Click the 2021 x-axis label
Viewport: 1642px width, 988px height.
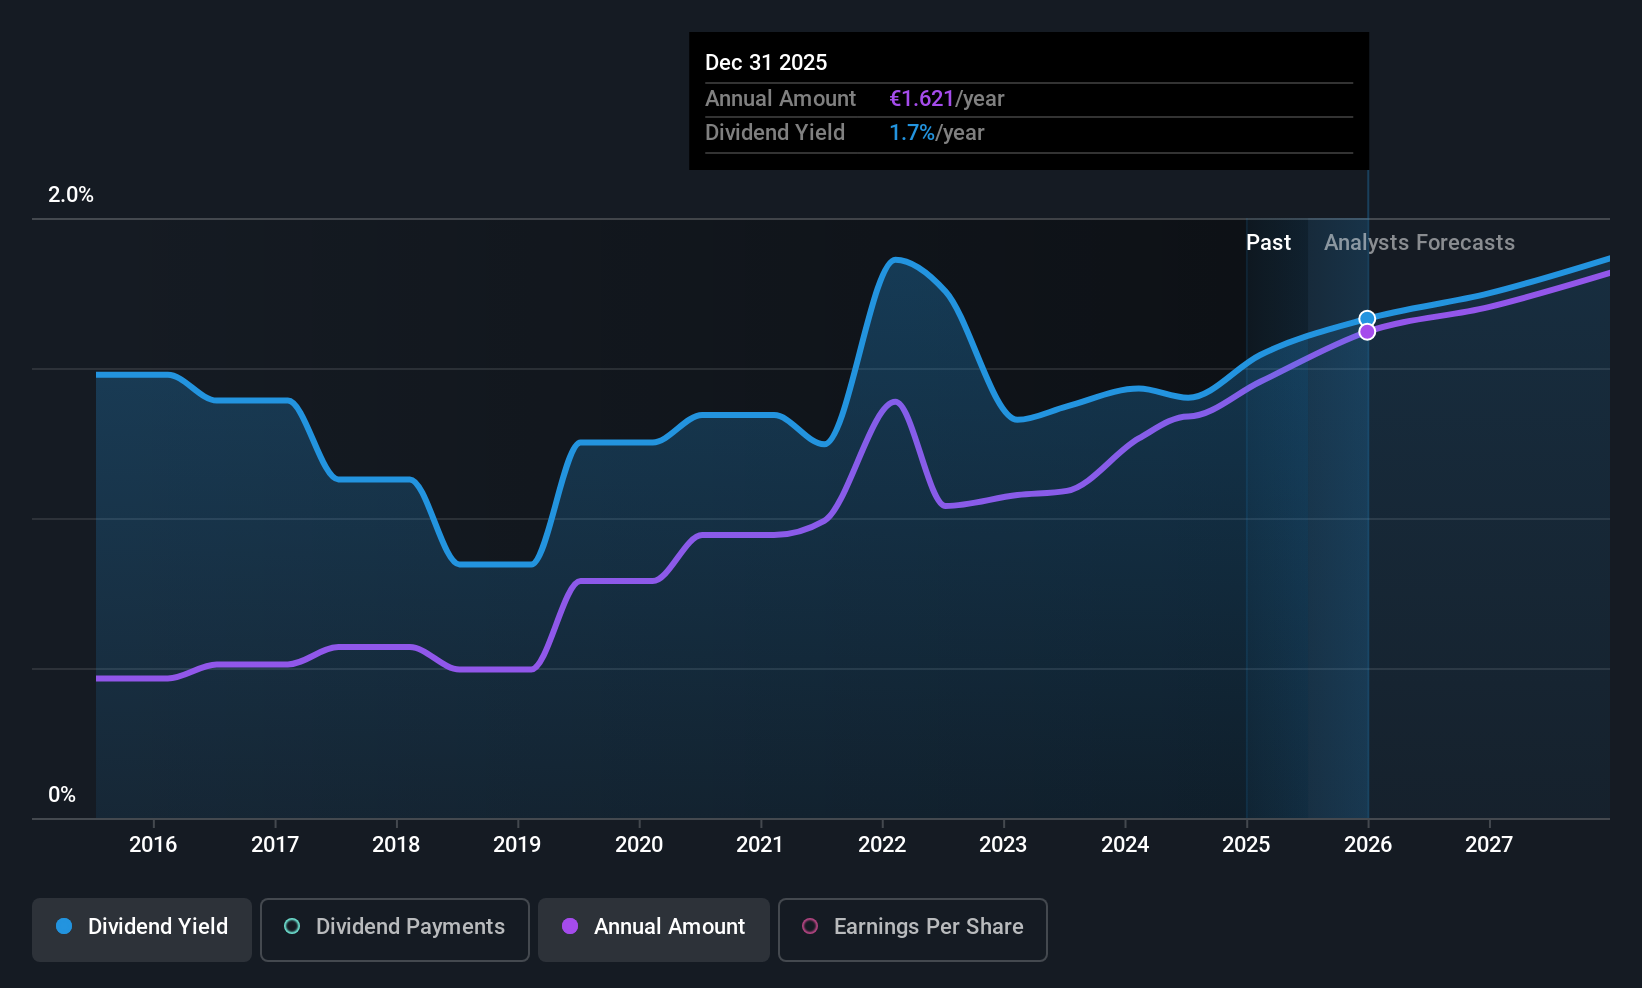pyautogui.click(x=760, y=845)
